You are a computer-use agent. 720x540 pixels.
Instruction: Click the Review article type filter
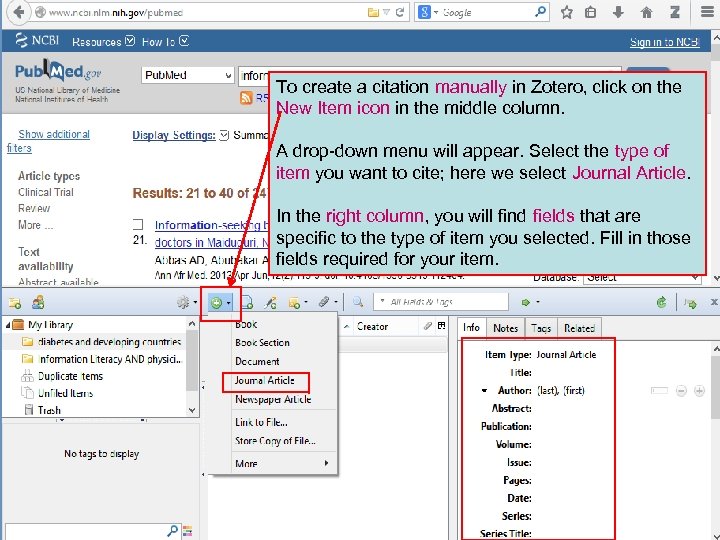click(x=34, y=208)
